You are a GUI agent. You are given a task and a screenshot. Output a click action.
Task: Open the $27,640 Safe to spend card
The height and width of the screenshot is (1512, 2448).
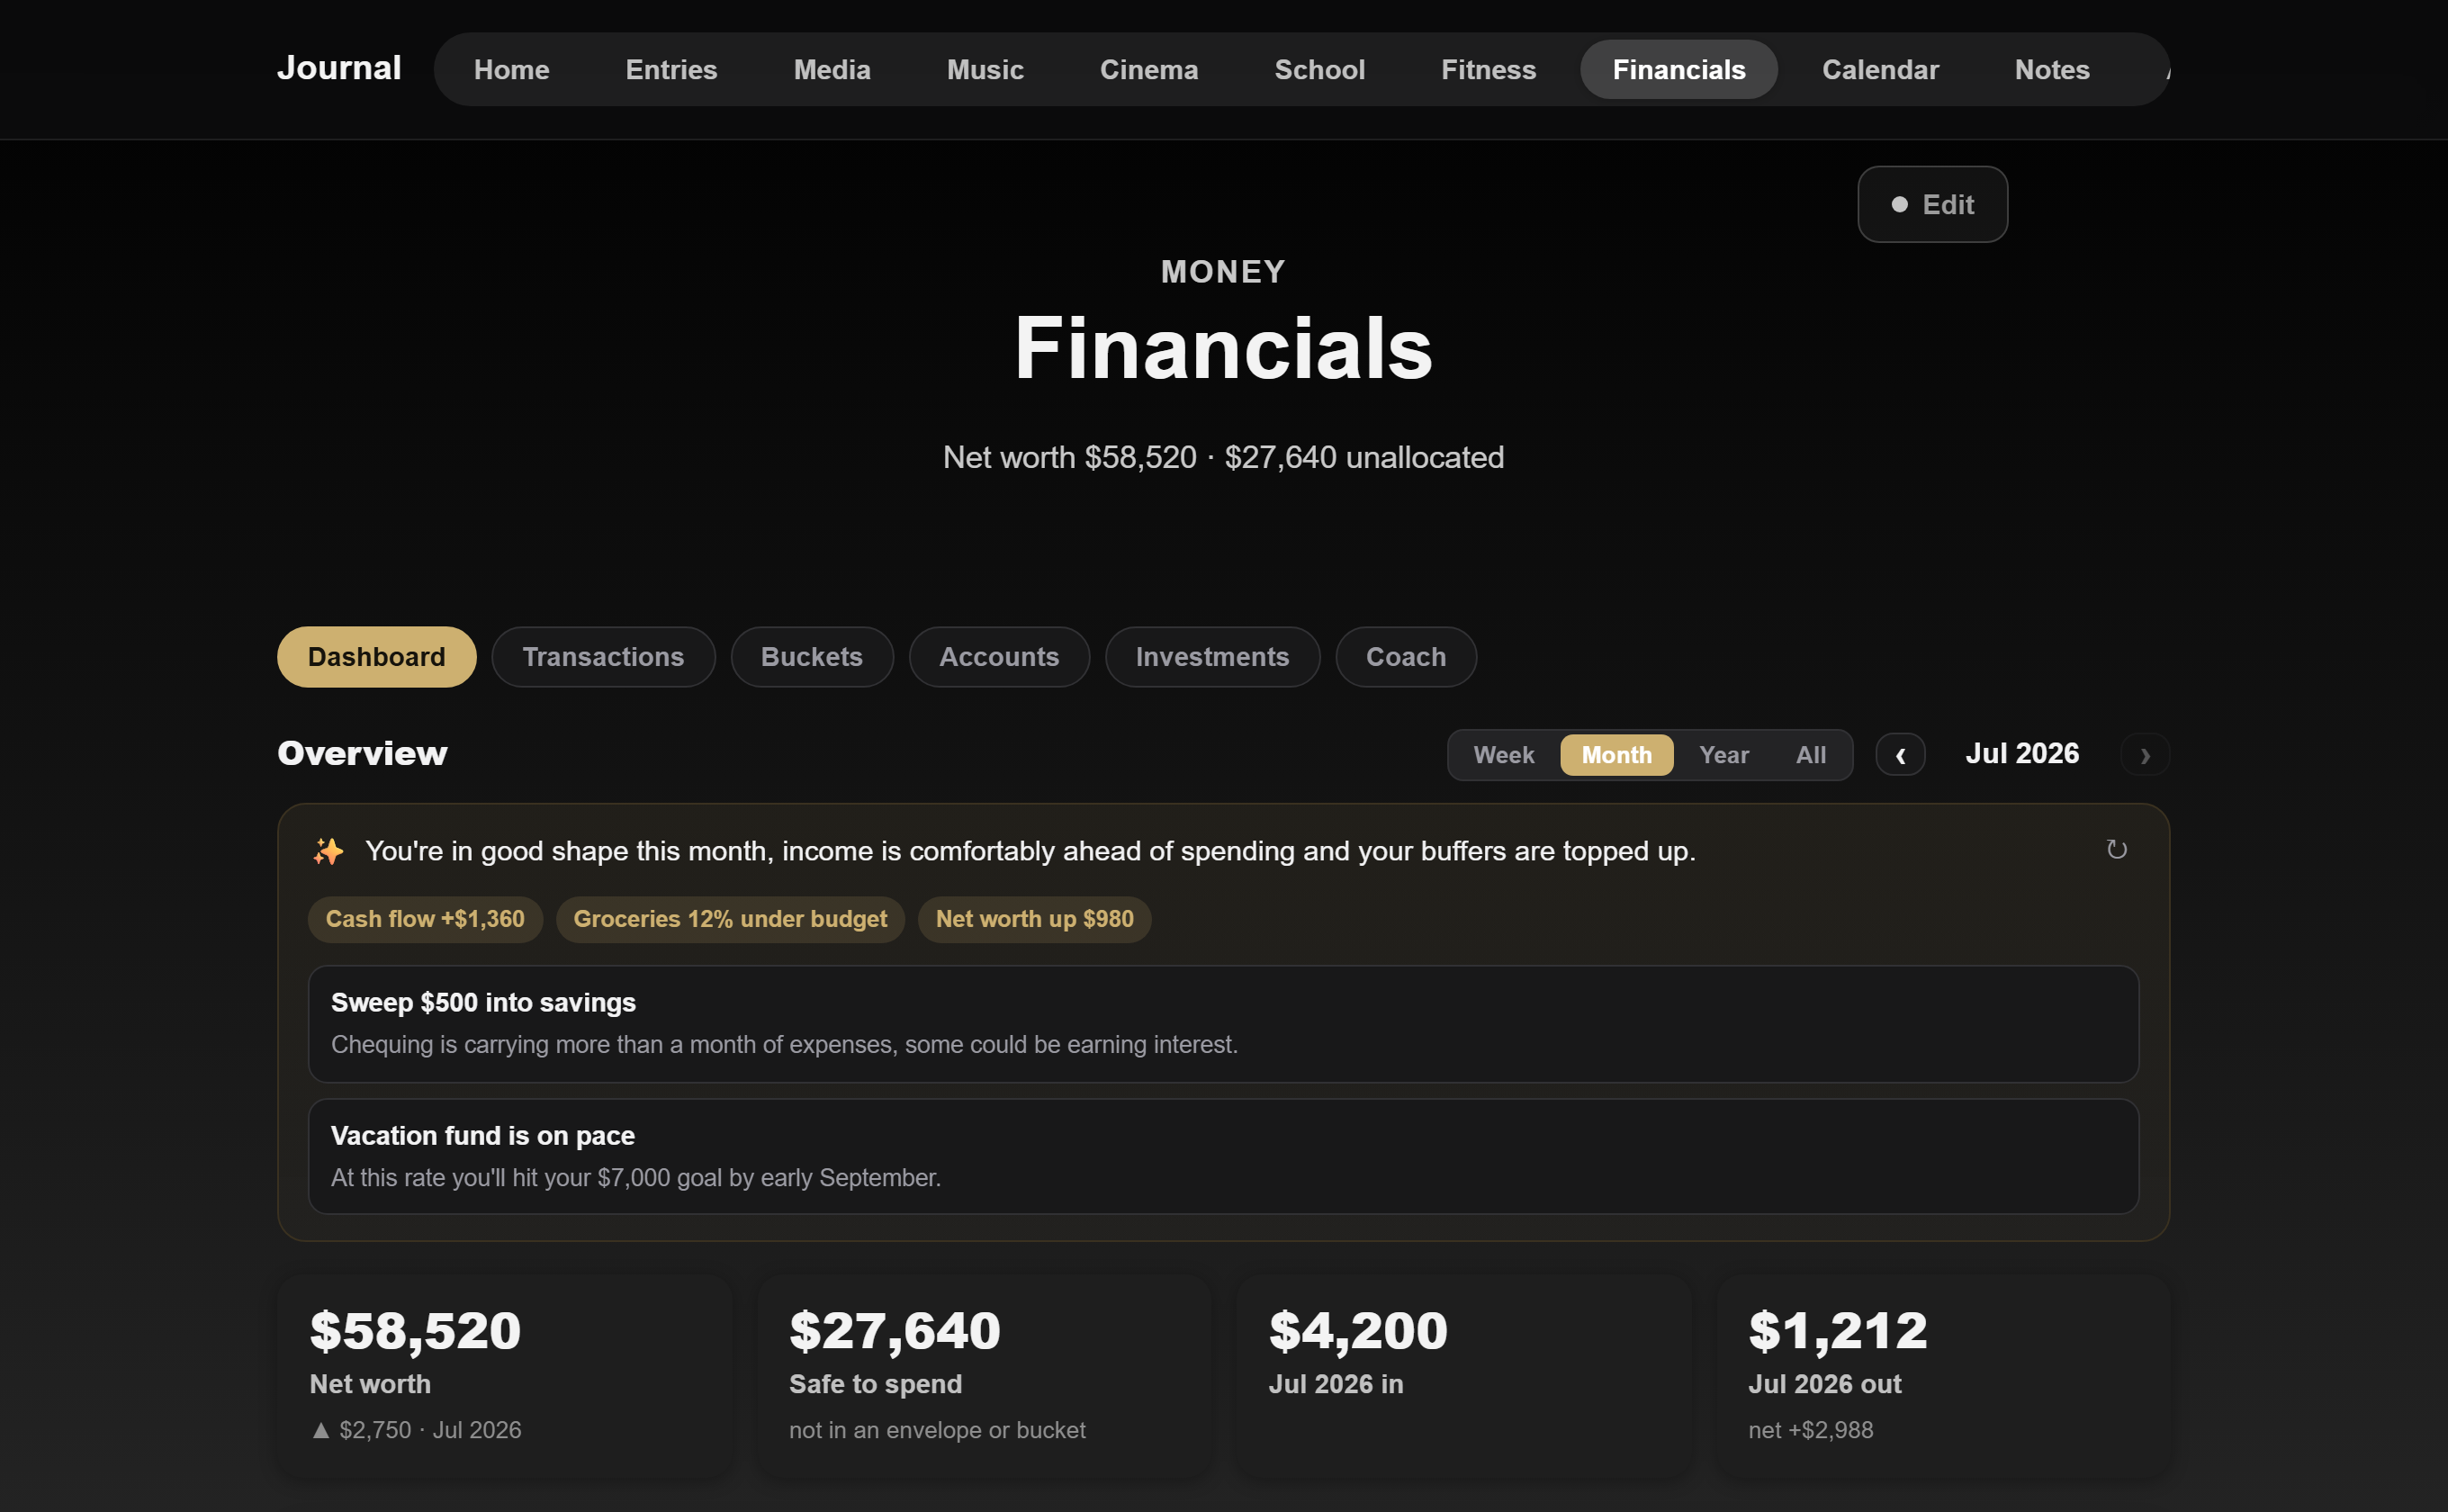click(984, 1376)
